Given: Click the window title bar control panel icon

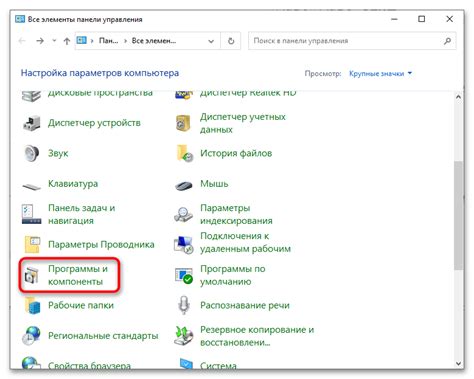Looking at the screenshot, I should (20, 19).
